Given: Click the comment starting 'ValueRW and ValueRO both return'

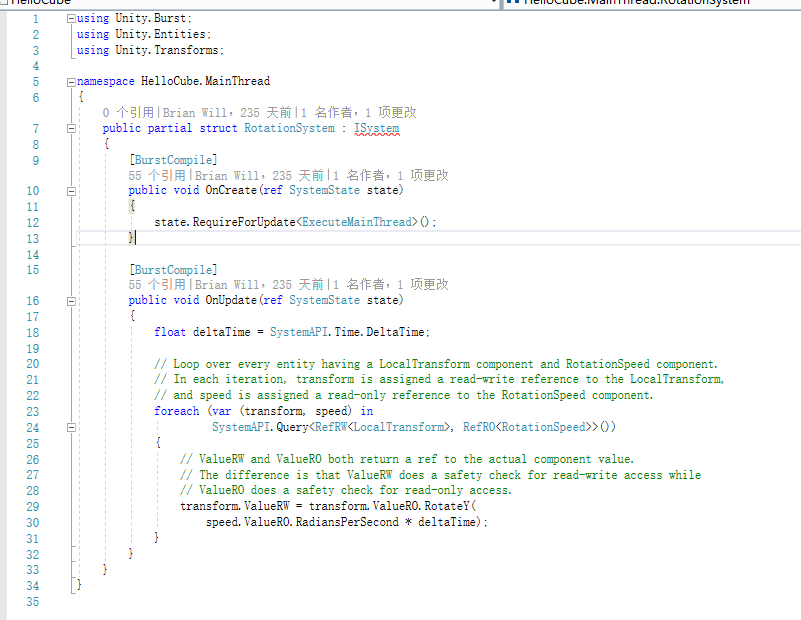Looking at the screenshot, I should pyautogui.click(x=407, y=459).
